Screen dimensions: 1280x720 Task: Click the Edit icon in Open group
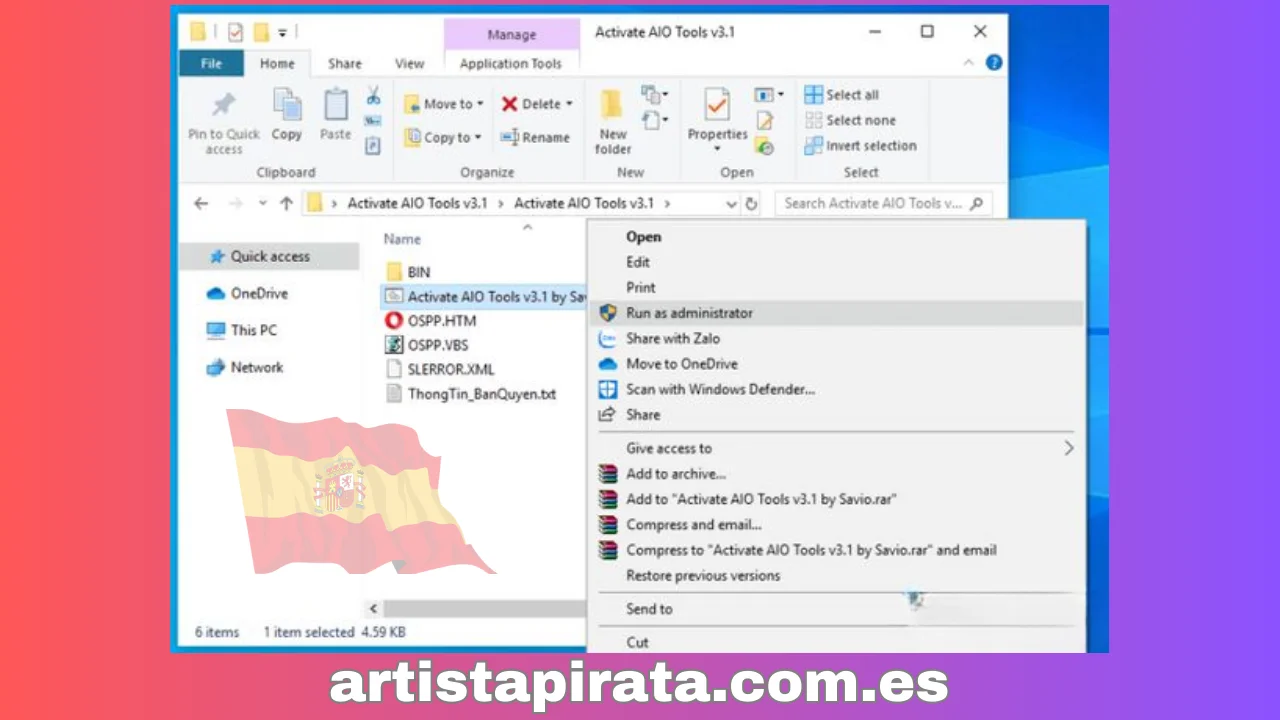tap(765, 121)
